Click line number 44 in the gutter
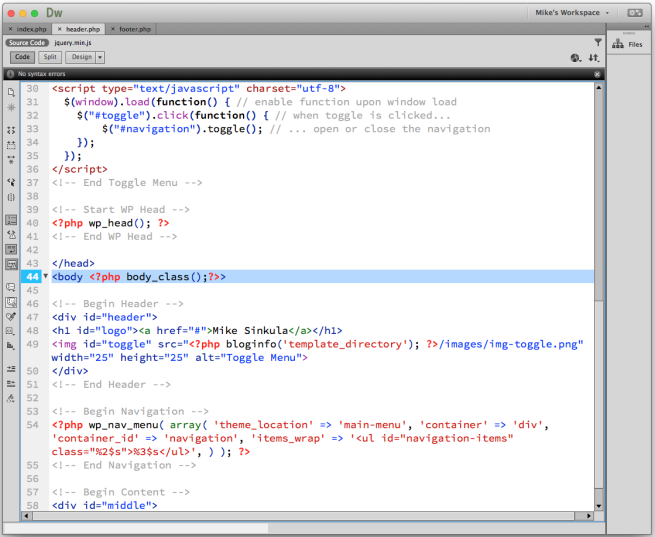 [x=32, y=276]
